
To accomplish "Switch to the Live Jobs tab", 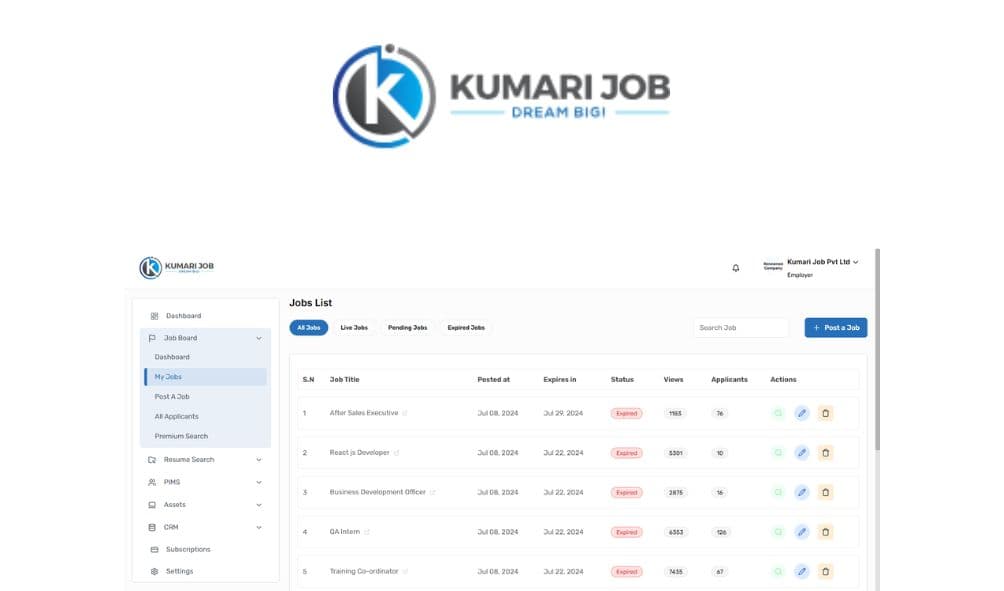I will point(354,328).
